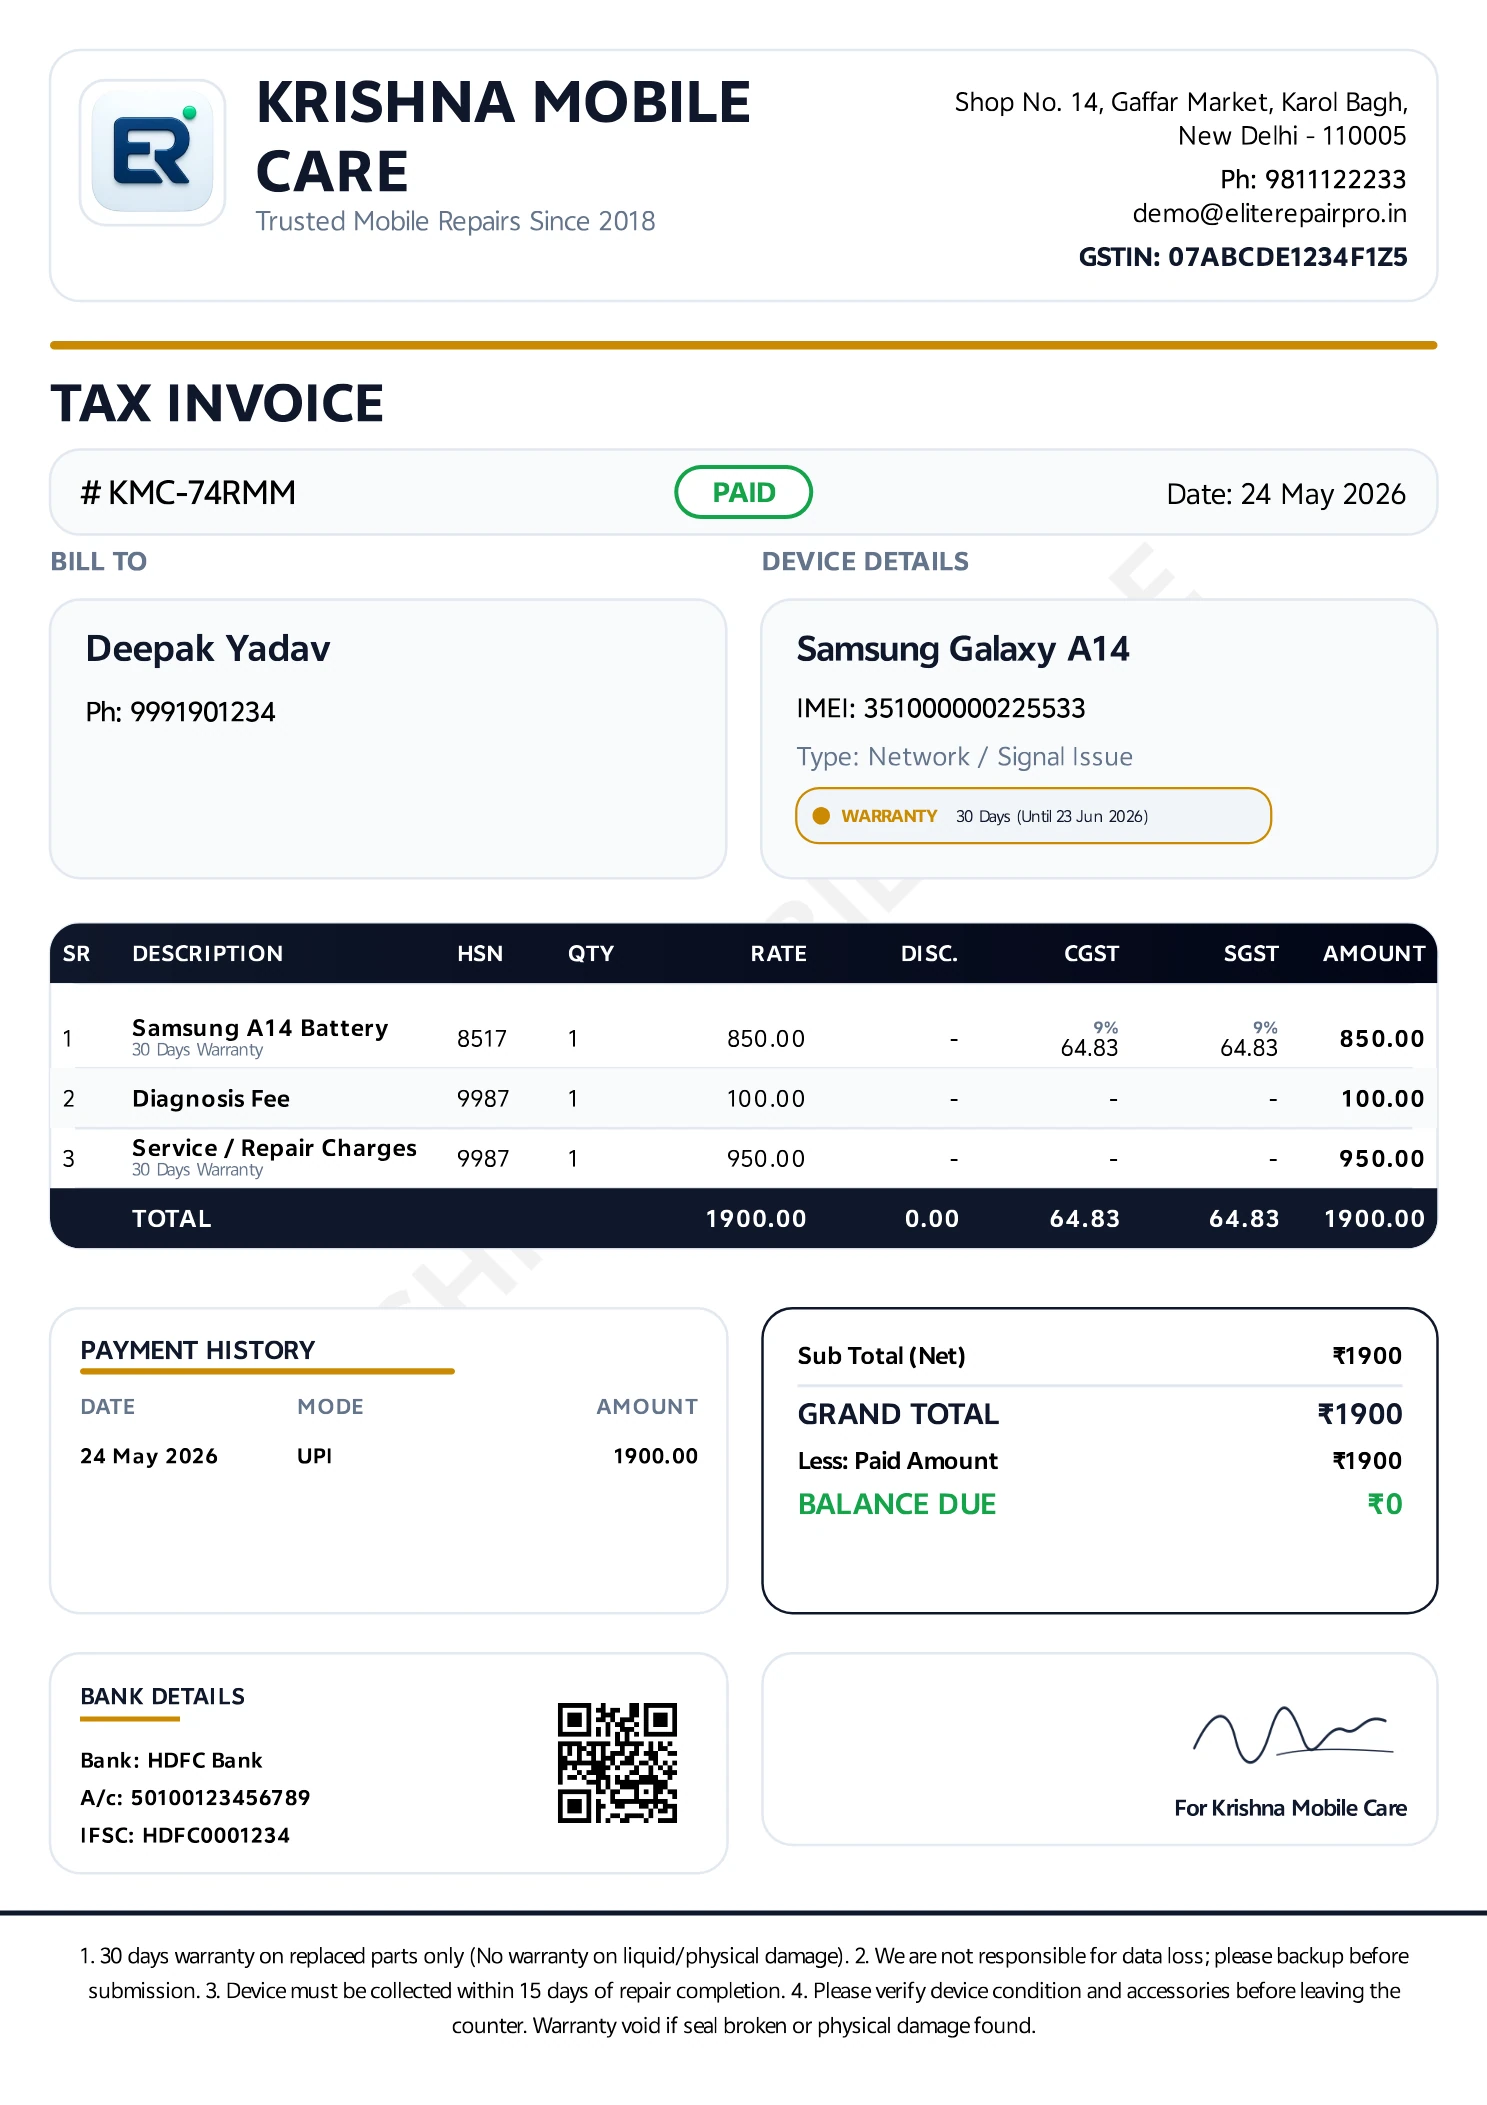Click the QTY column header
Image resolution: width=1487 pixels, height=2105 pixels.
591,954
